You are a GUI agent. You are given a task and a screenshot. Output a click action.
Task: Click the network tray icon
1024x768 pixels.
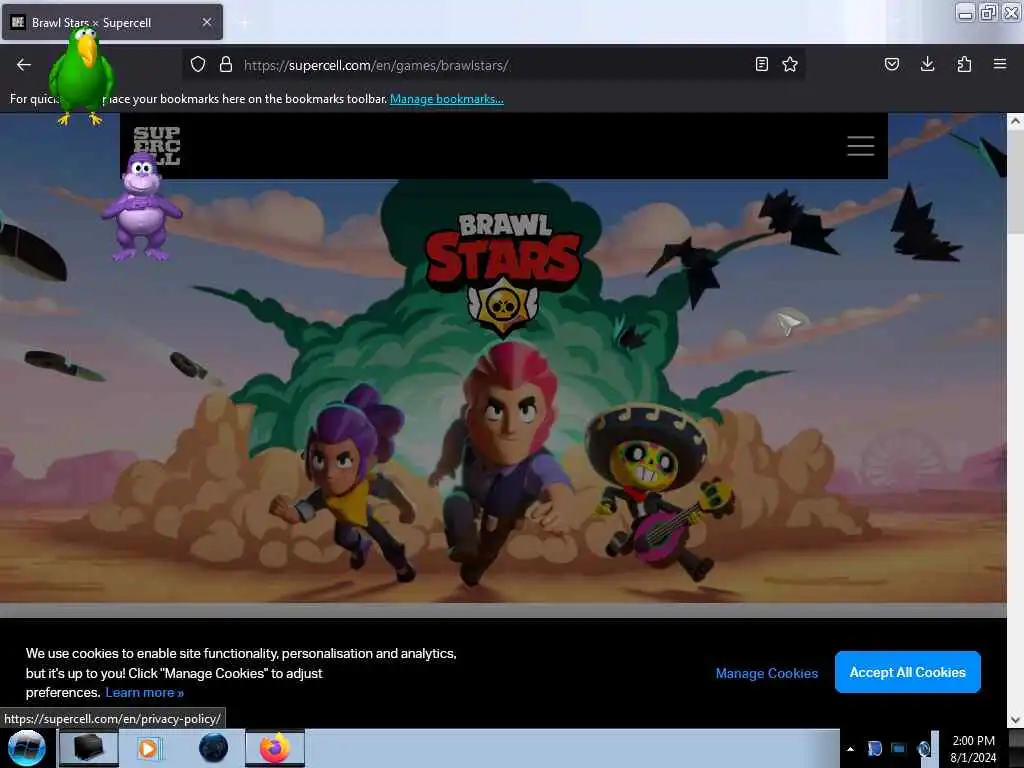pyautogui.click(x=899, y=749)
